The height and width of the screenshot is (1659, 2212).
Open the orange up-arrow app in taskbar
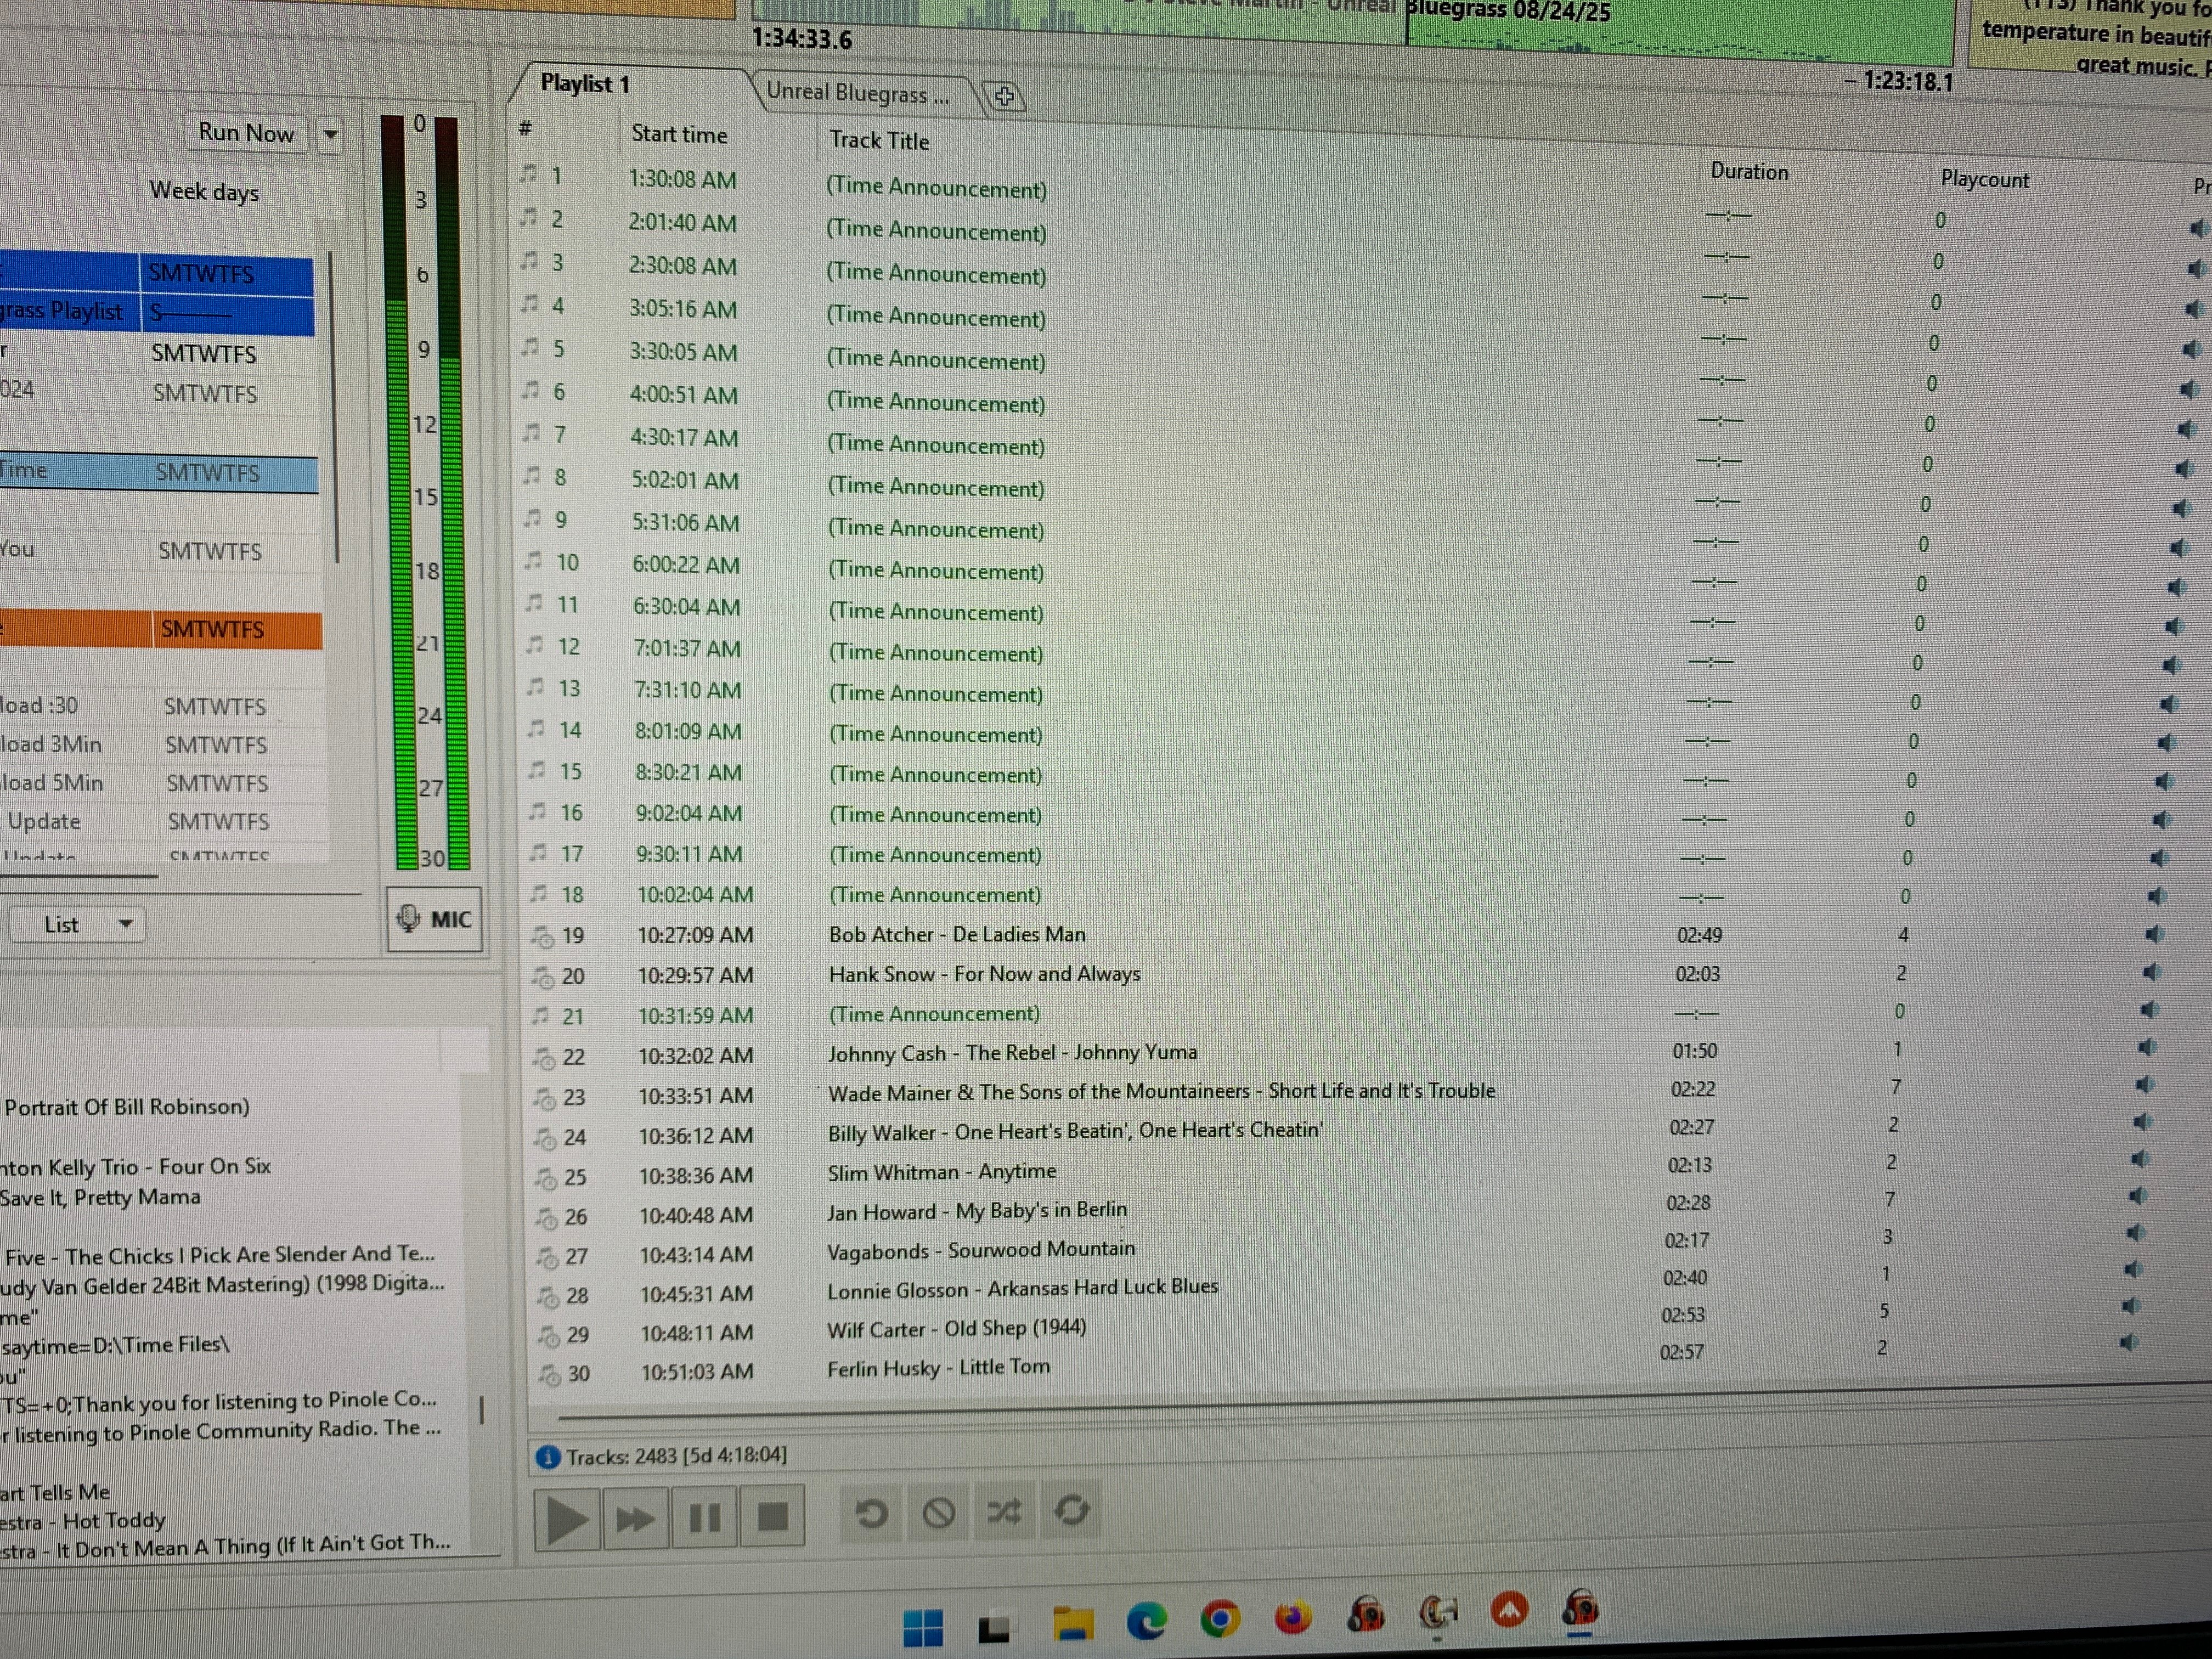pyautogui.click(x=1509, y=1609)
